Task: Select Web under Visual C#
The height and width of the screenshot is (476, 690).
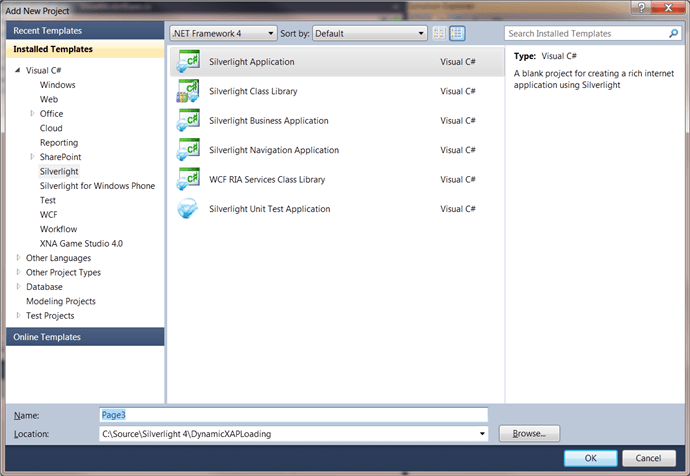Action: [x=49, y=99]
